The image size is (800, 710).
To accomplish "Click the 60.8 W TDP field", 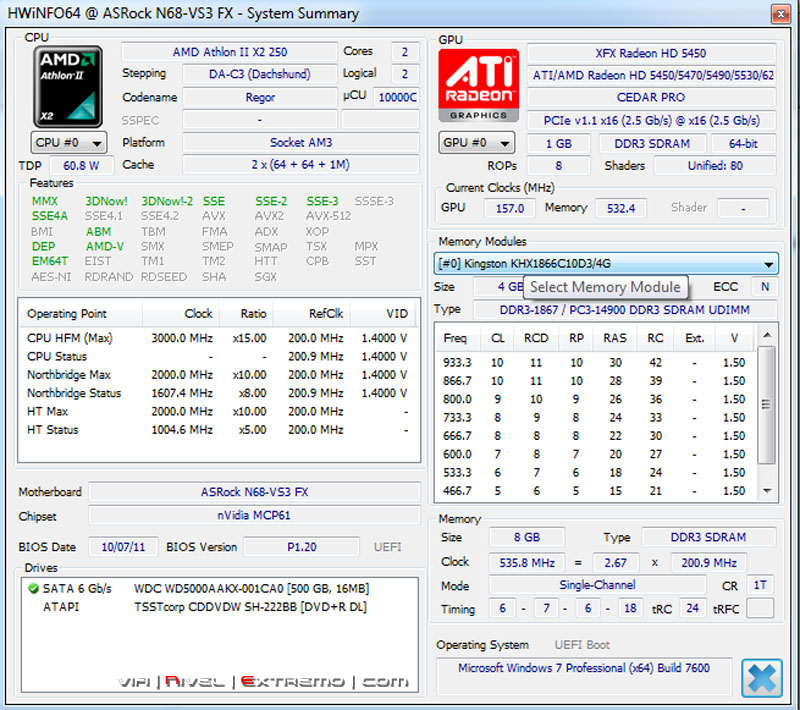I will click(81, 166).
